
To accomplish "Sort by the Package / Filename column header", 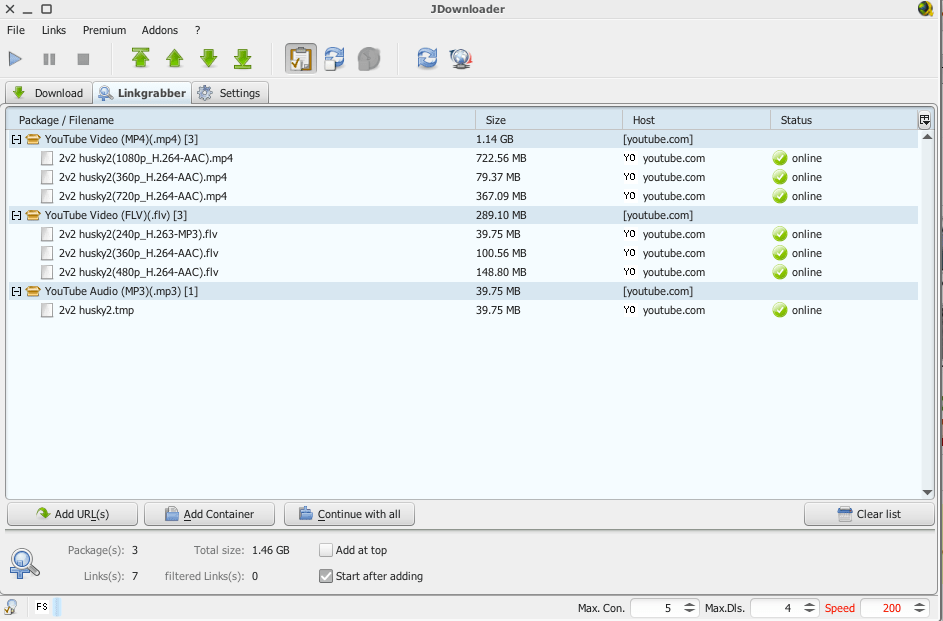I will pos(241,120).
